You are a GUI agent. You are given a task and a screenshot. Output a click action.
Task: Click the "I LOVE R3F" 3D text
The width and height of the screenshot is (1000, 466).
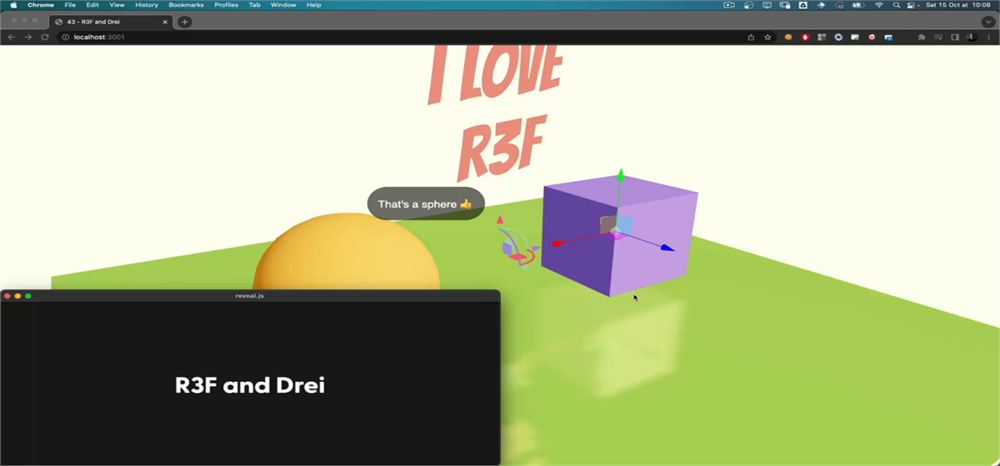497,112
